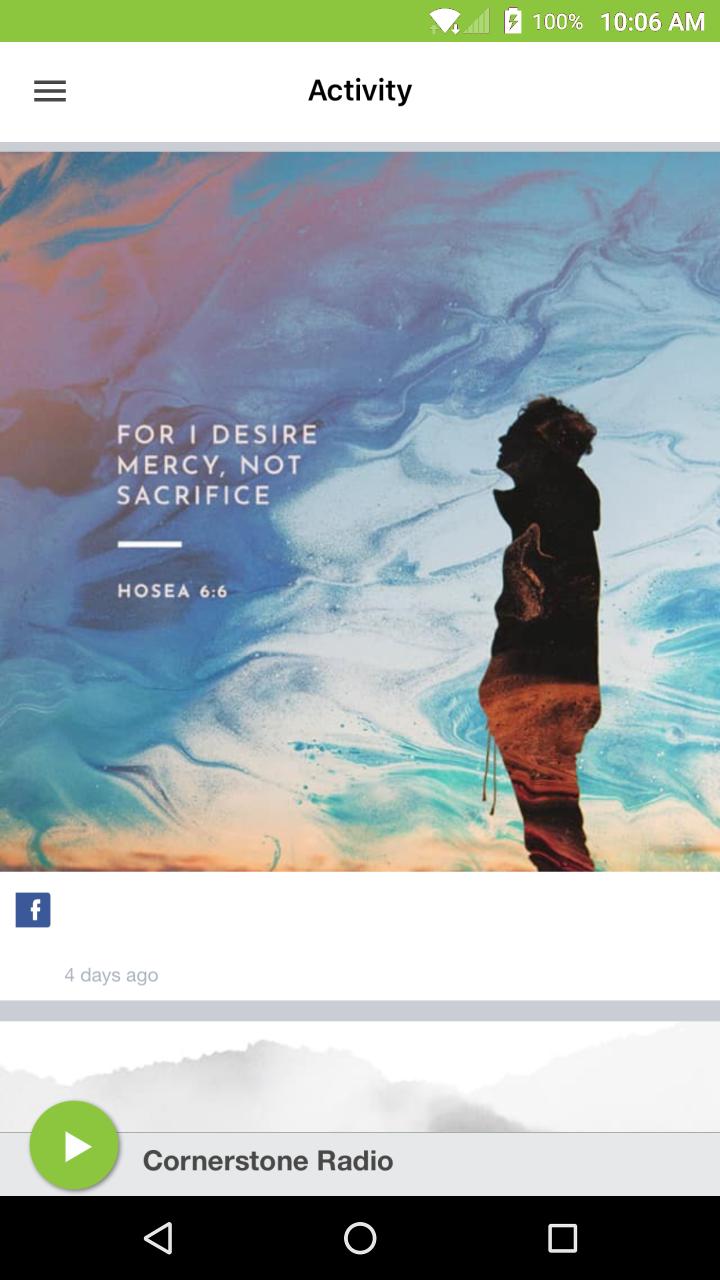This screenshot has width=720, height=1280.
Task: Tap the white Facebook post footer area
Action: (360, 936)
